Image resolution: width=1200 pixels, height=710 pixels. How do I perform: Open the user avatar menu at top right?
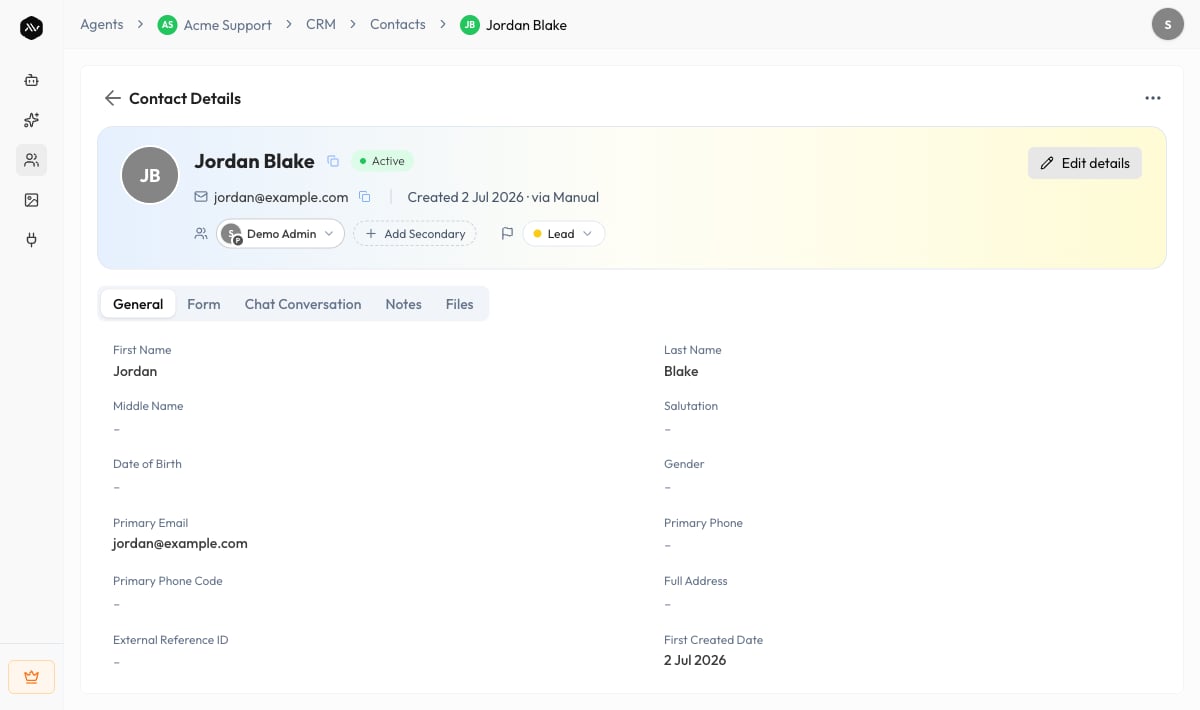point(1168,24)
